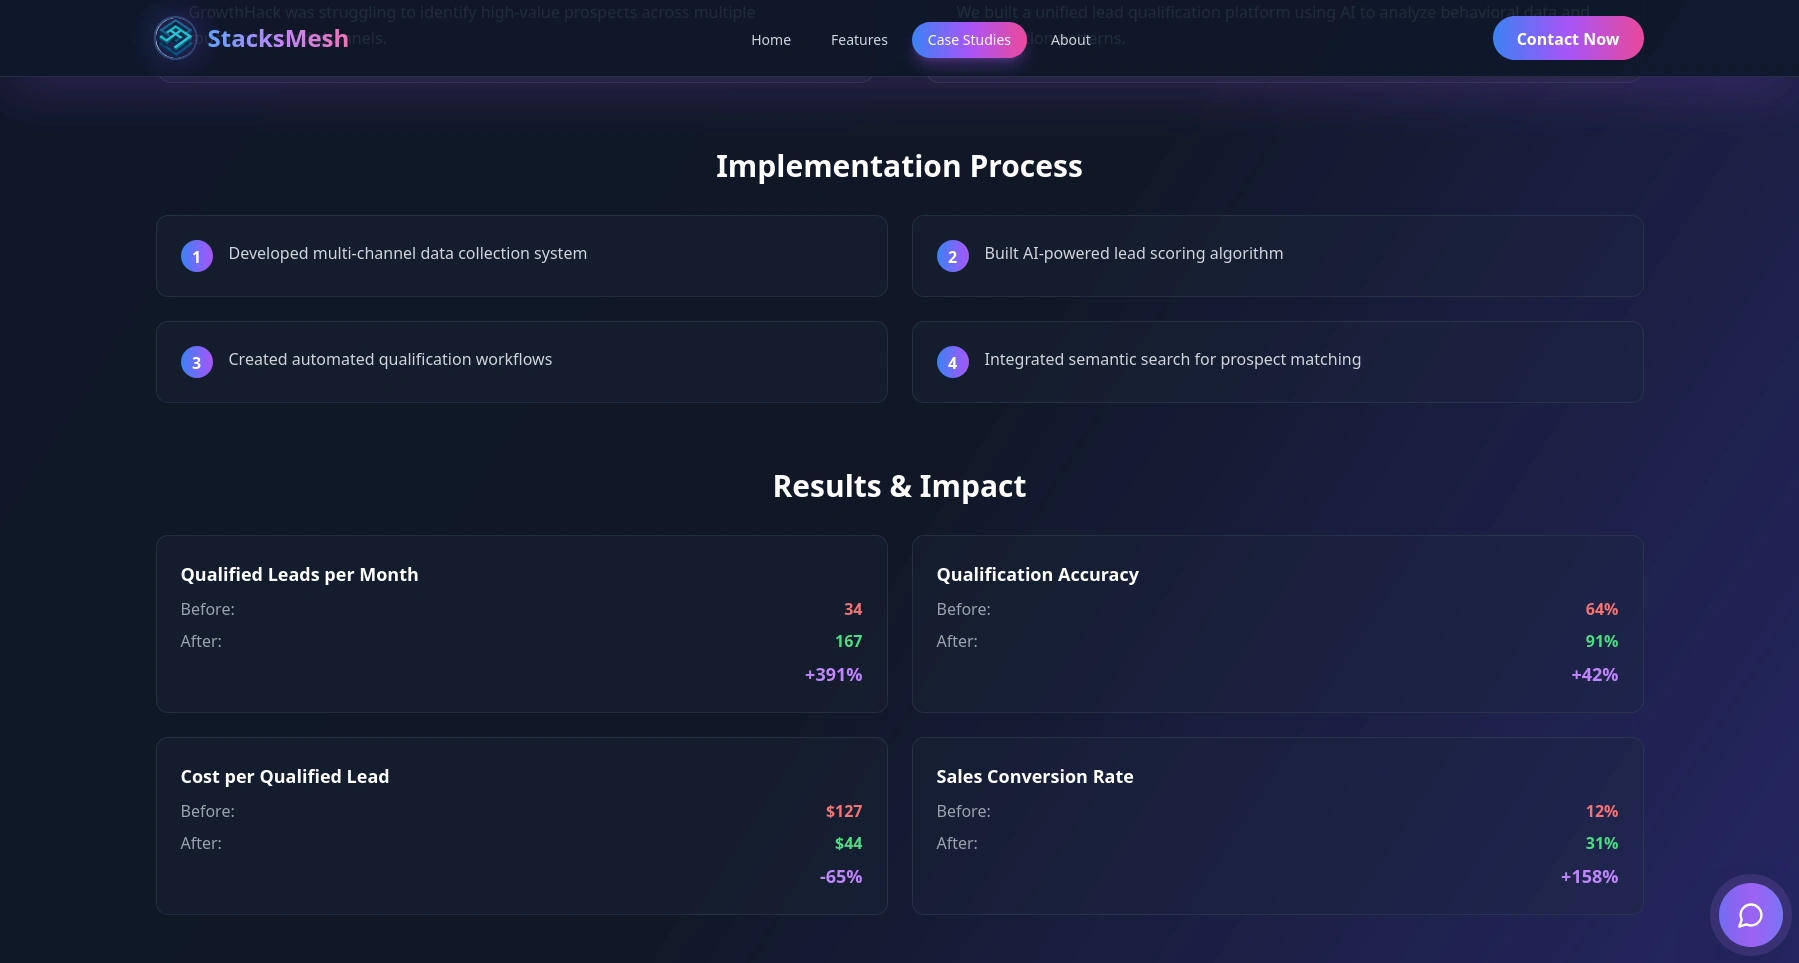
Task: Open the chat bubble widget
Action: tap(1750, 915)
